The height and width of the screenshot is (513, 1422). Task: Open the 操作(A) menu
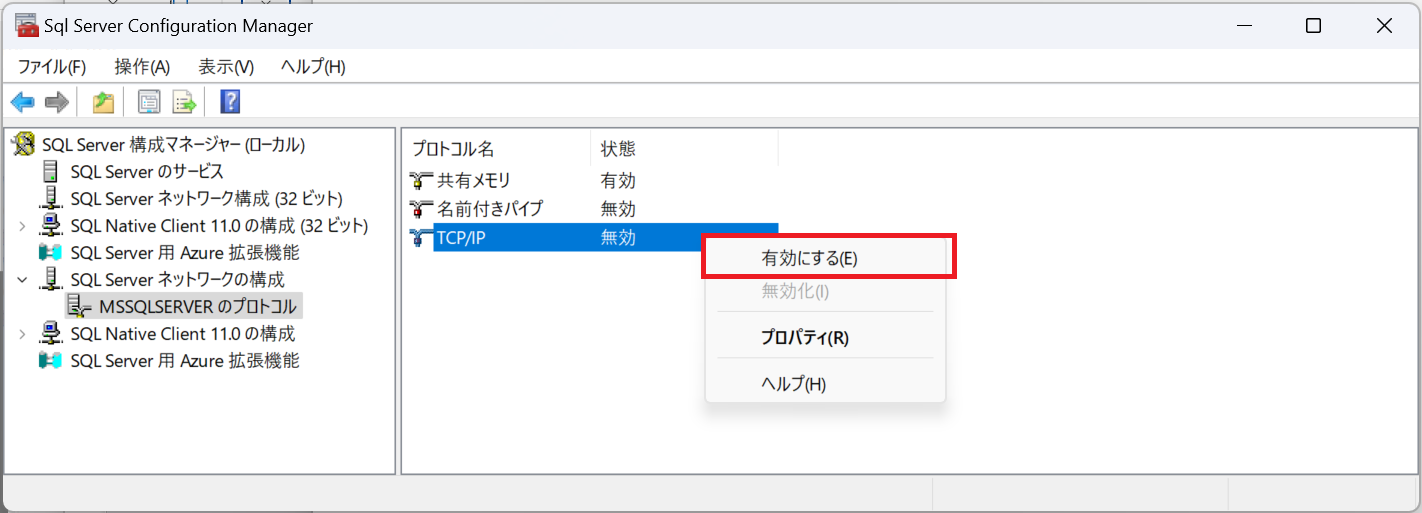[142, 67]
